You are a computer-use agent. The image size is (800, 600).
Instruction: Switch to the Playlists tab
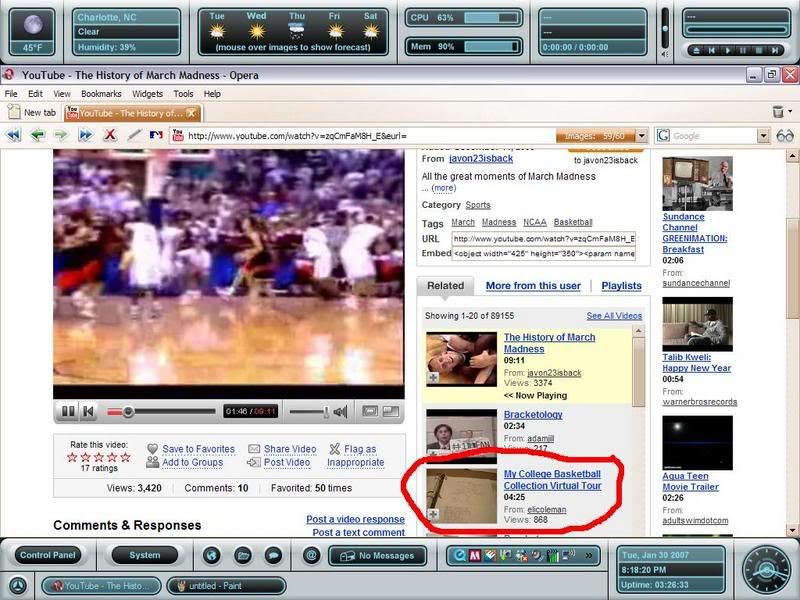tap(621, 286)
